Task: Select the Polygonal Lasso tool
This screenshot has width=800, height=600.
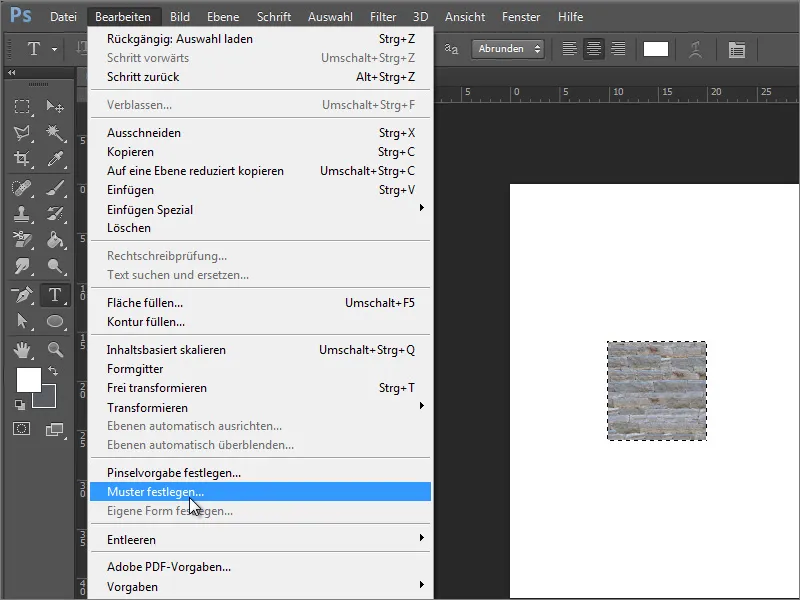Action: point(21,133)
